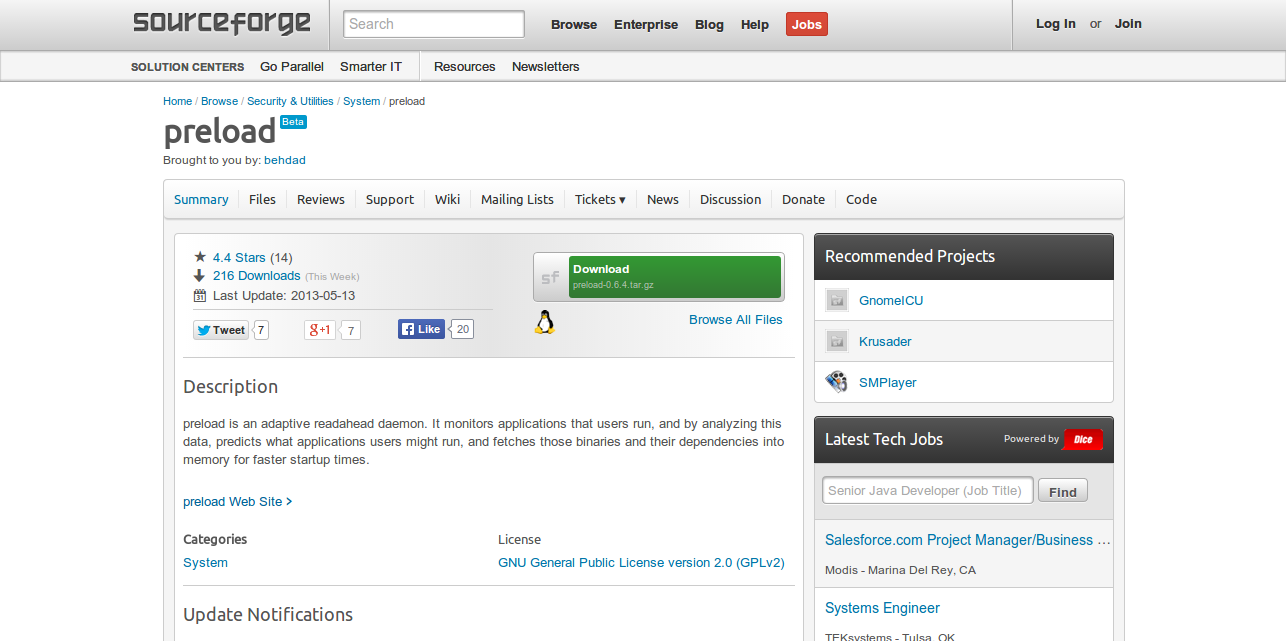Image resolution: width=1286 pixels, height=641 pixels.
Task: Click the calendar icon beside Last Update
Action: pyautogui.click(x=200, y=296)
